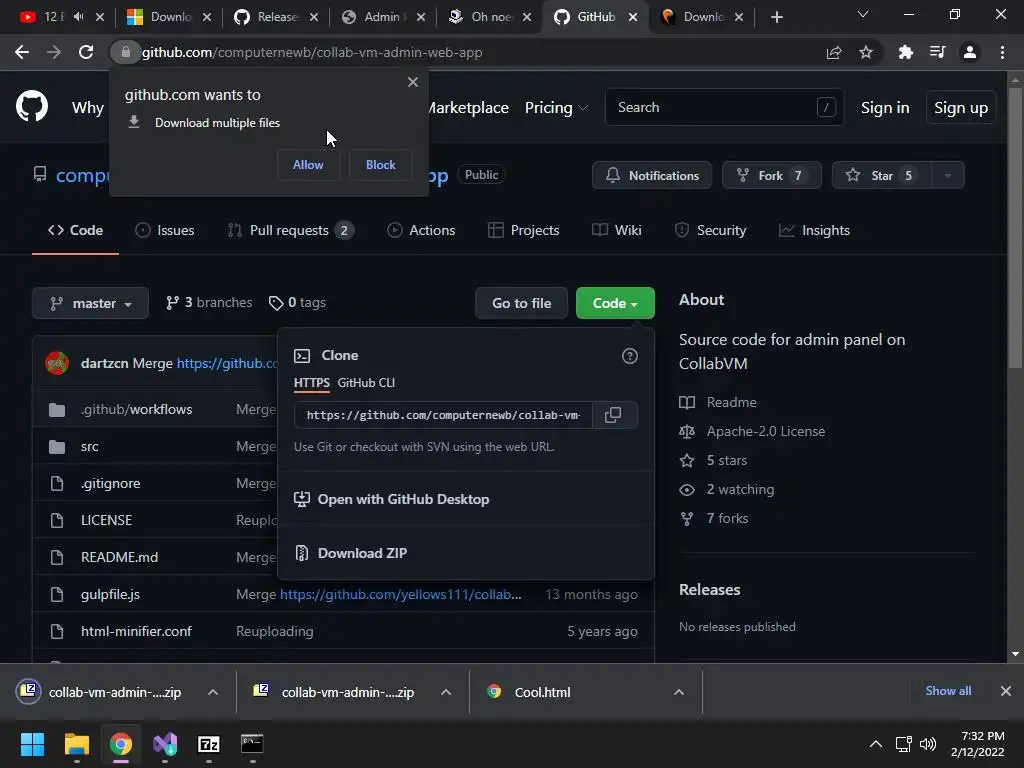Expand options for the first collab-vm-admin zip download
The width and height of the screenshot is (1024, 768).
(213, 692)
